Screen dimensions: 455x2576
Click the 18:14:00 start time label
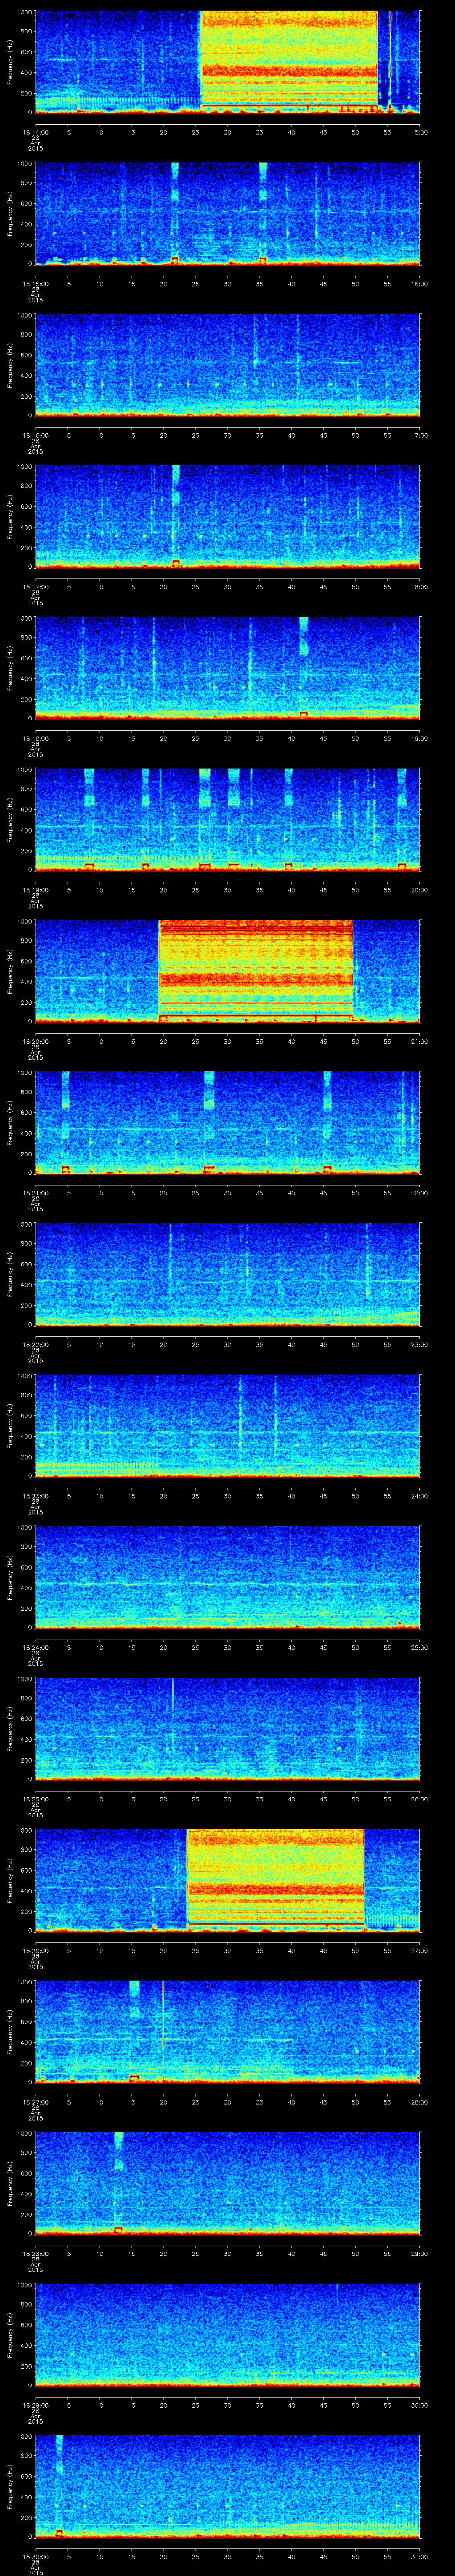[35, 132]
